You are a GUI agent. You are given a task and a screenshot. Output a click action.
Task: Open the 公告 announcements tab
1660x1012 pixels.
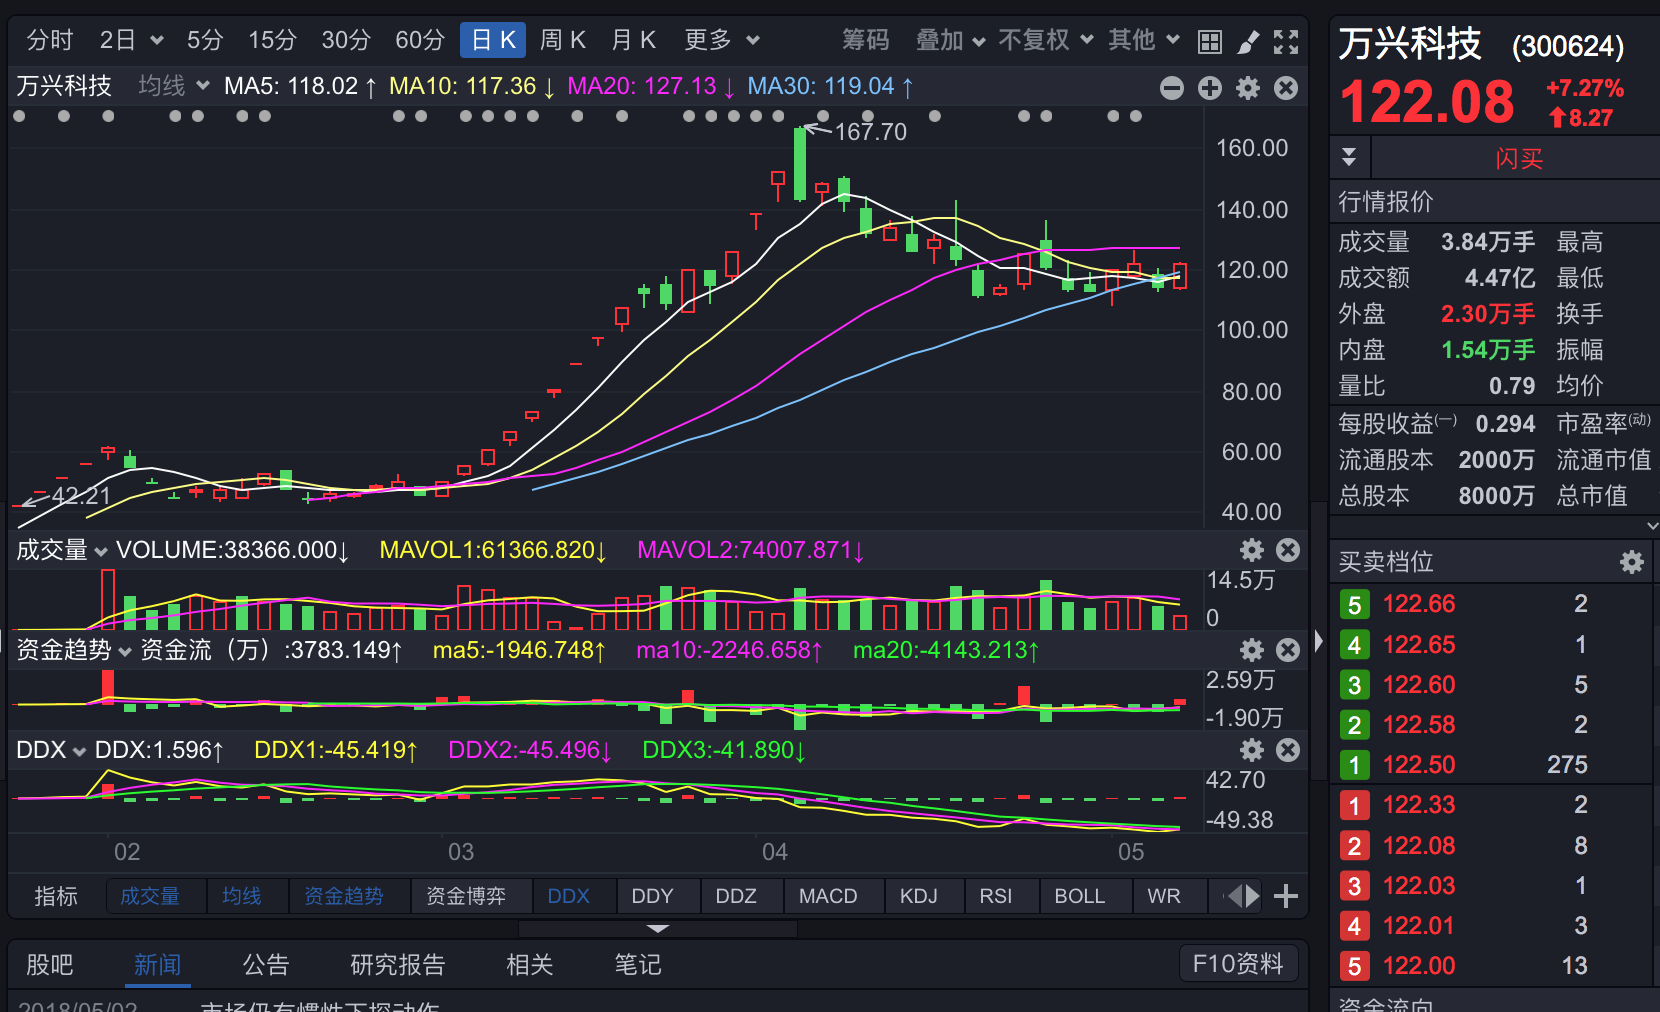[x=266, y=965]
